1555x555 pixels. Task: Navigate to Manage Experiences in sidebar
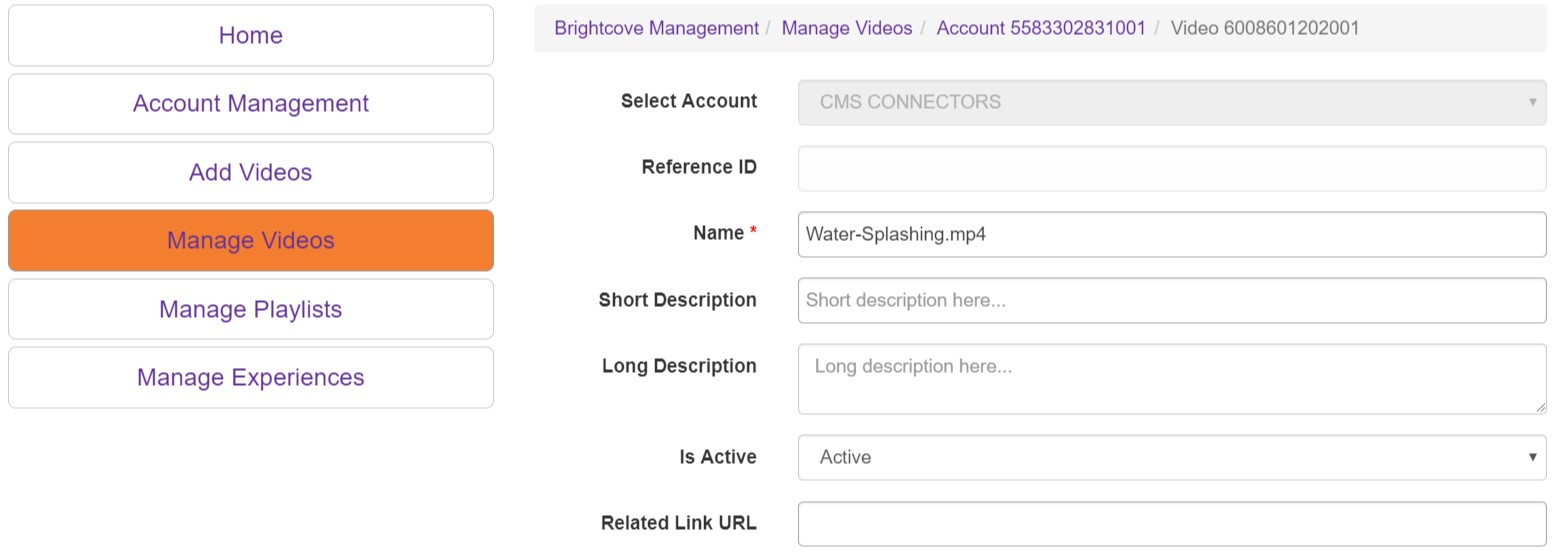[x=250, y=378]
